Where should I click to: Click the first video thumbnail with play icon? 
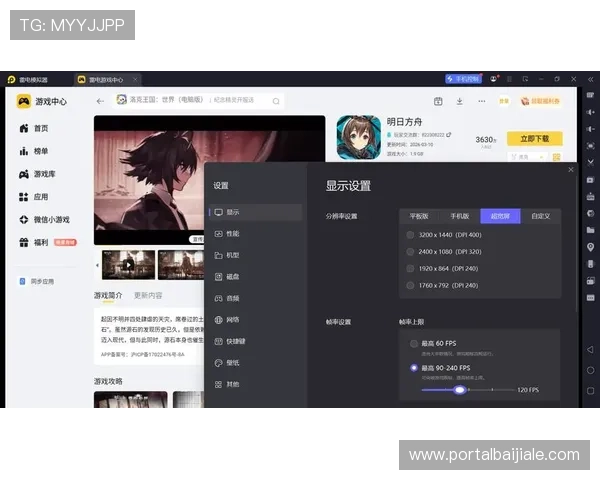pyautogui.click(x=129, y=264)
